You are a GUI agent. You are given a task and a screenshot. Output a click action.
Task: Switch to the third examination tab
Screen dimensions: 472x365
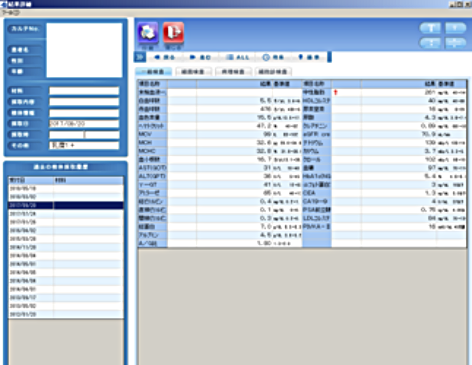coord(233,72)
